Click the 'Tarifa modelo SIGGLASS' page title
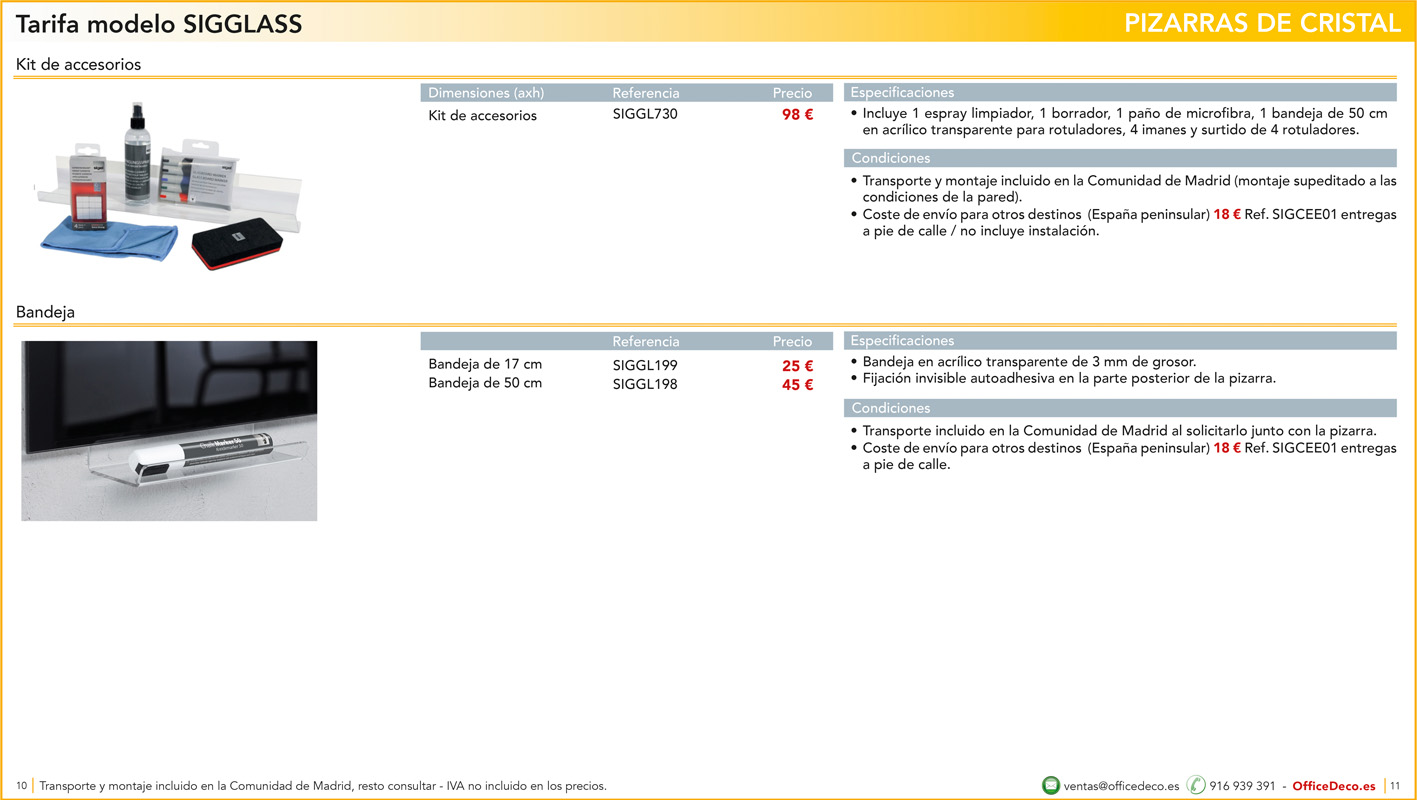This screenshot has width=1417, height=800. click(x=159, y=24)
